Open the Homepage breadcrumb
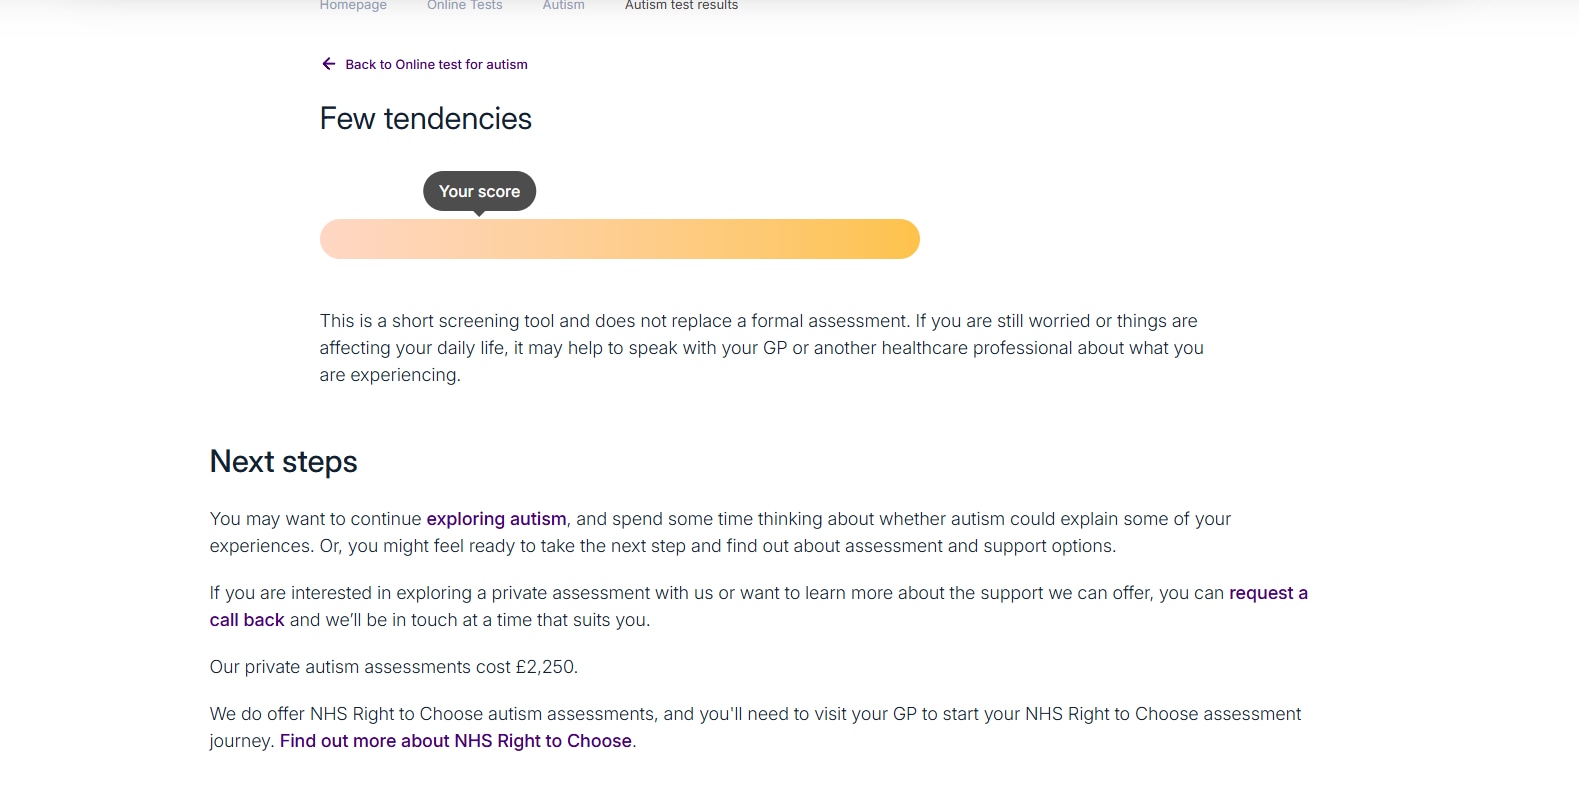The image size is (1579, 799). click(353, 6)
